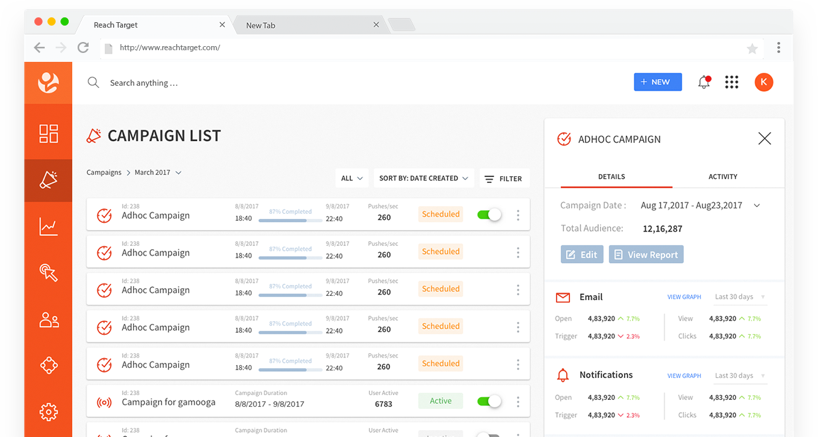Reload the page with the refresh icon

coord(83,47)
